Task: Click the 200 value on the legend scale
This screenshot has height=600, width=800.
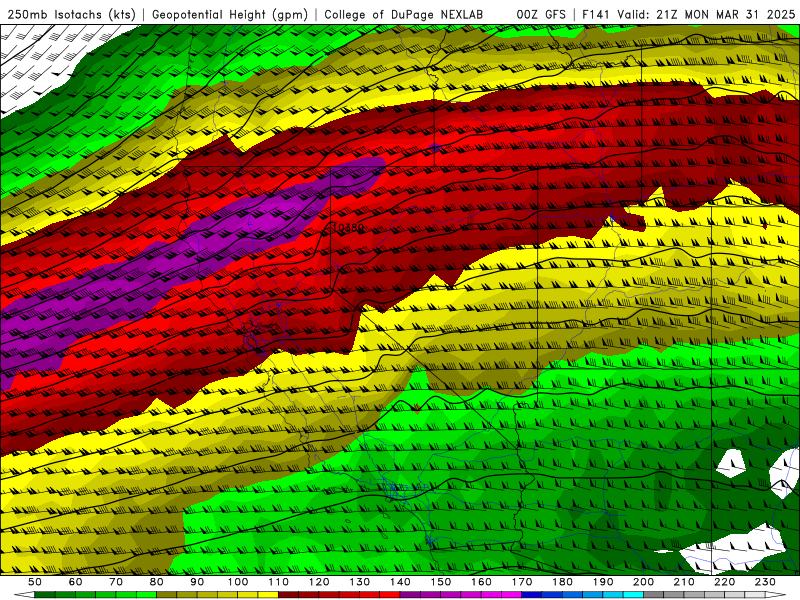Action: coord(643,582)
